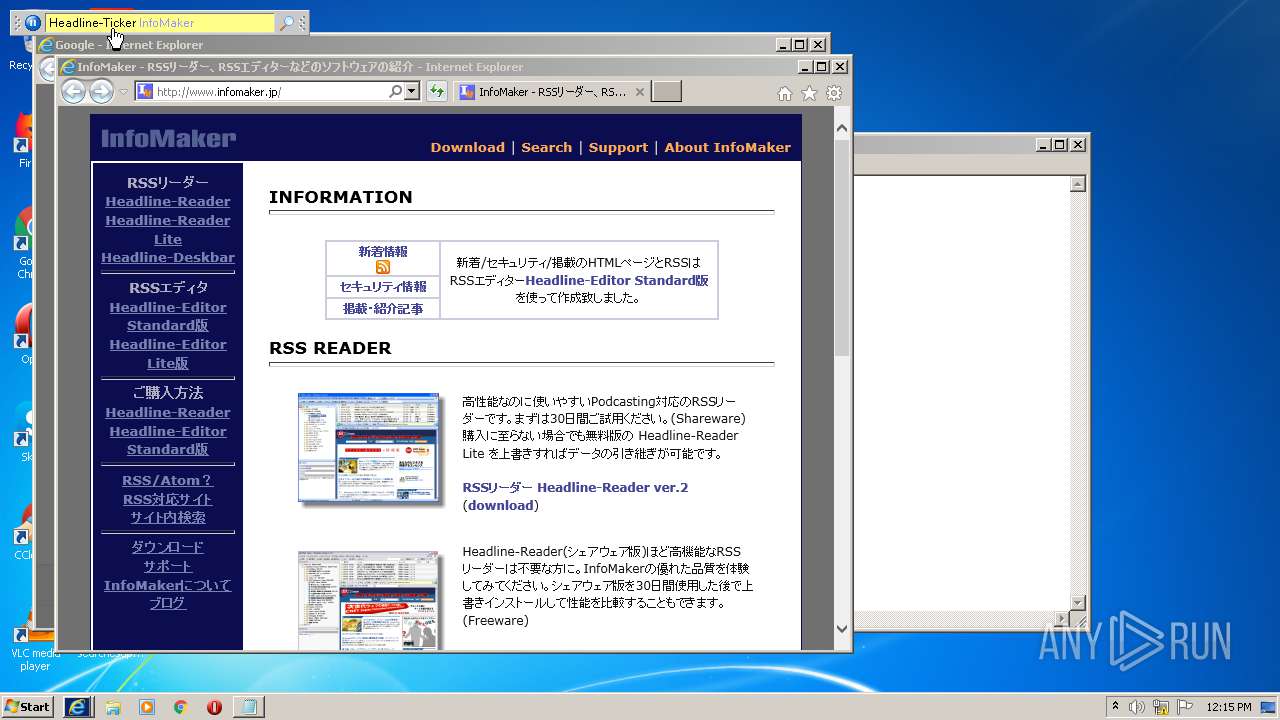Click scrollbar down arrow in the right background window
The width and height of the screenshot is (1280, 720).
[x=1078, y=602]
